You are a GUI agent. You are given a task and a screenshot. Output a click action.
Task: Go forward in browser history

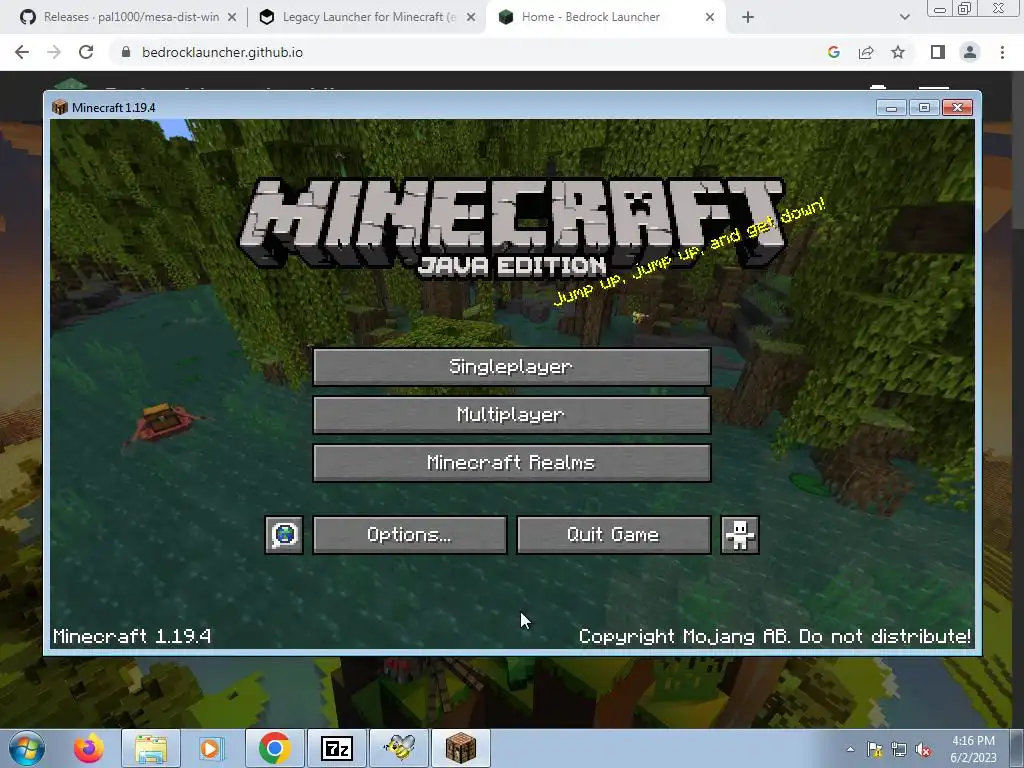[54, 52]
